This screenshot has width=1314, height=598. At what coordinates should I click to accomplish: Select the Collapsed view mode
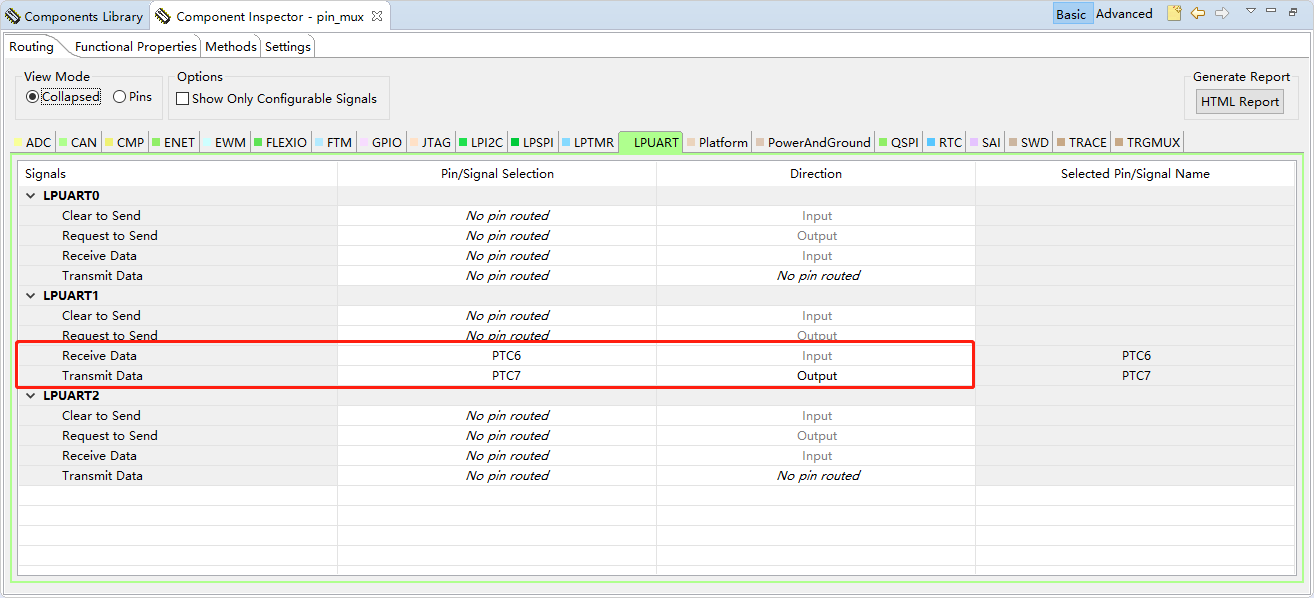coord(63,97)
